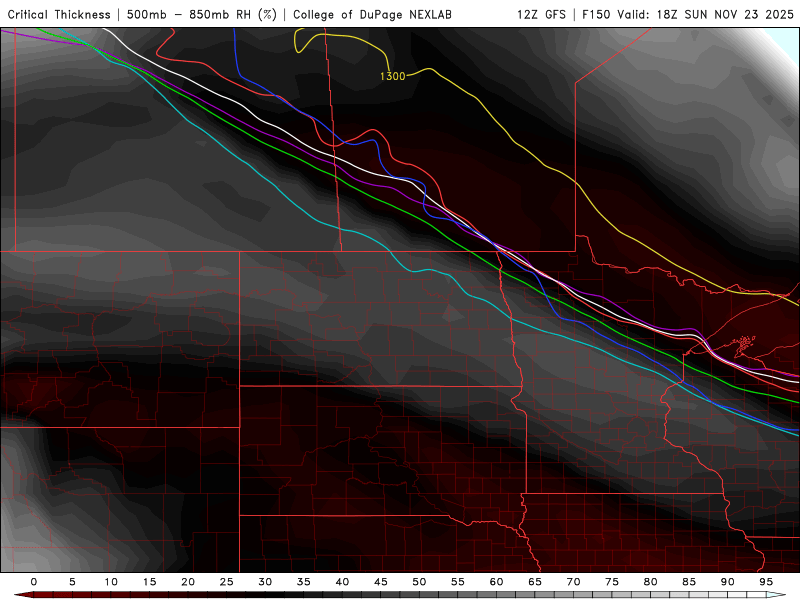Click the 5 value on the color scale
The height and width of the screenshot is (600, 800).
(72, 582)
